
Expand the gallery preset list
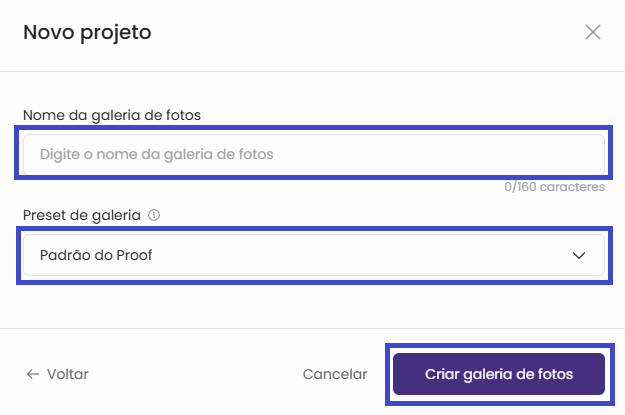tap(314, 255)
